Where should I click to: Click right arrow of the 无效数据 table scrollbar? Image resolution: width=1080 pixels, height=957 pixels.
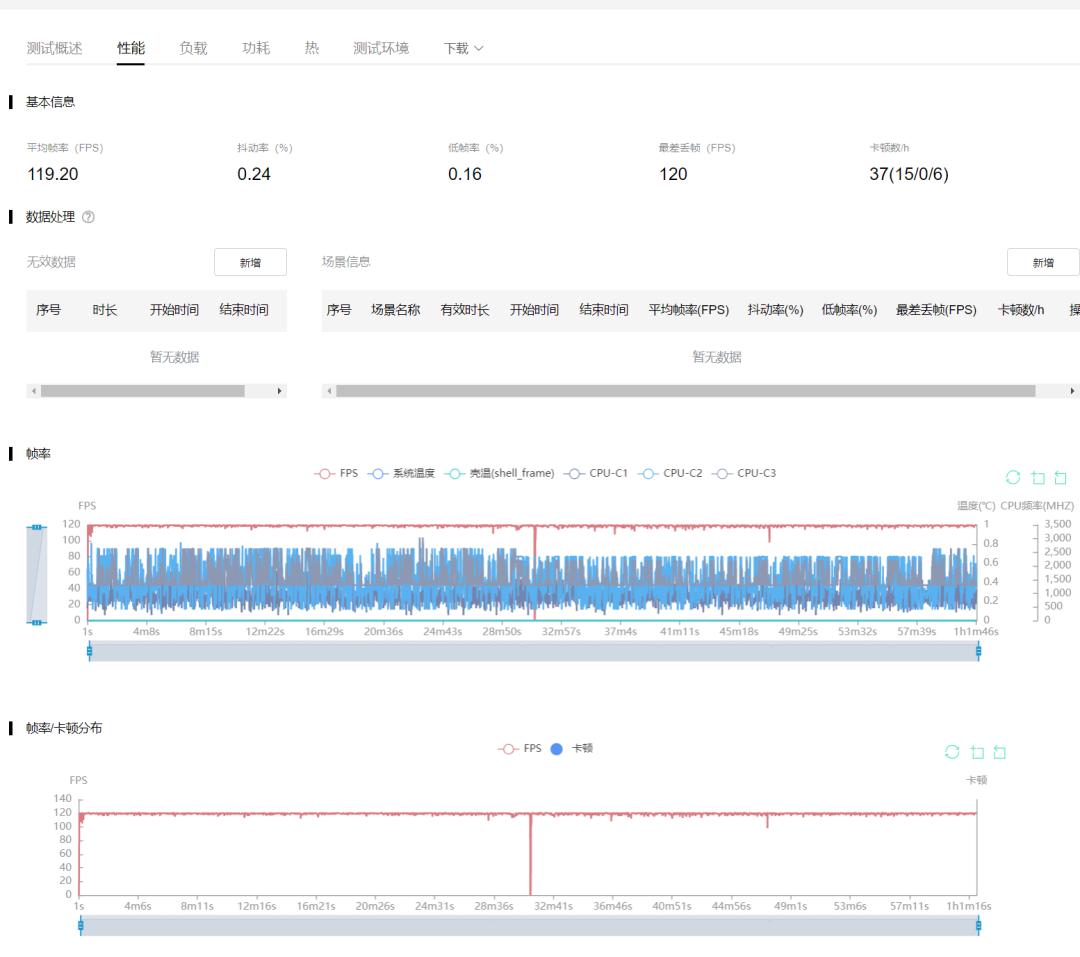pos(279,391)
